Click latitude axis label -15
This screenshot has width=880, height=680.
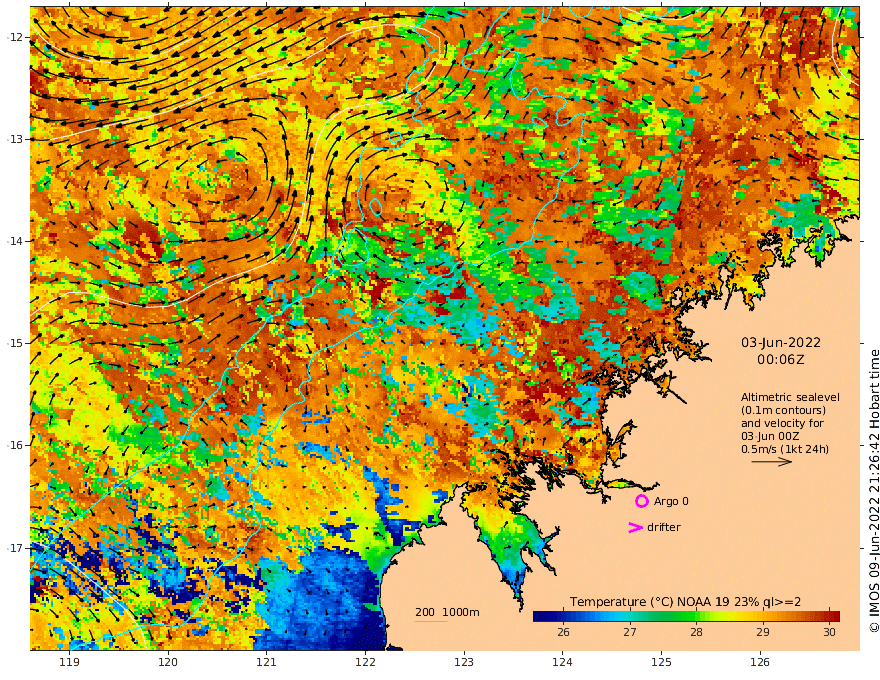click(x=15, y=343)
